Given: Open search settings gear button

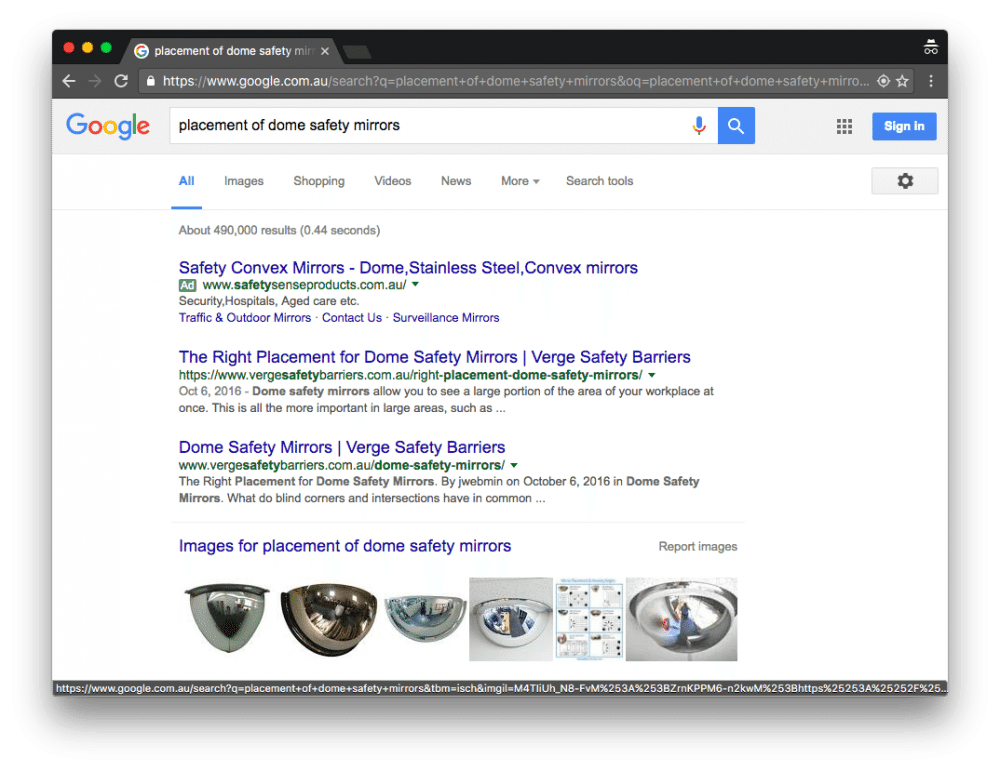Looking at the screenshot, I should tap(905, 181).
